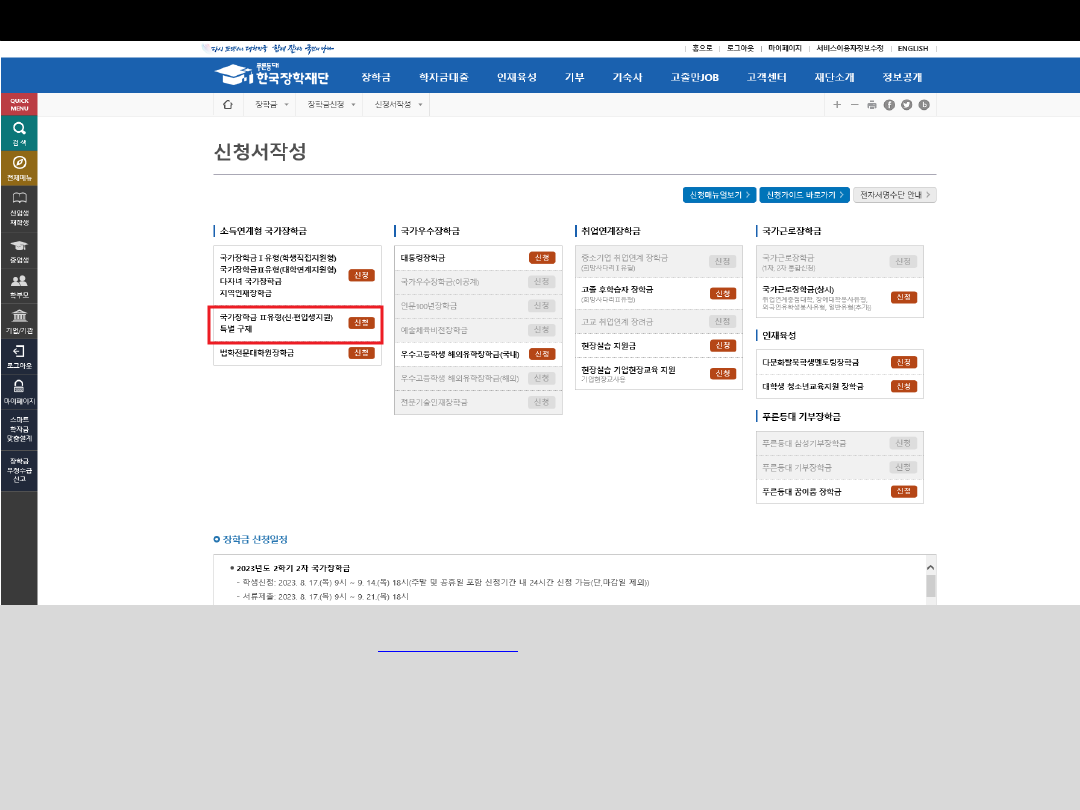
Task: Click scrollbar thumb in 신청일정 box
Action: tap(931, 586)
